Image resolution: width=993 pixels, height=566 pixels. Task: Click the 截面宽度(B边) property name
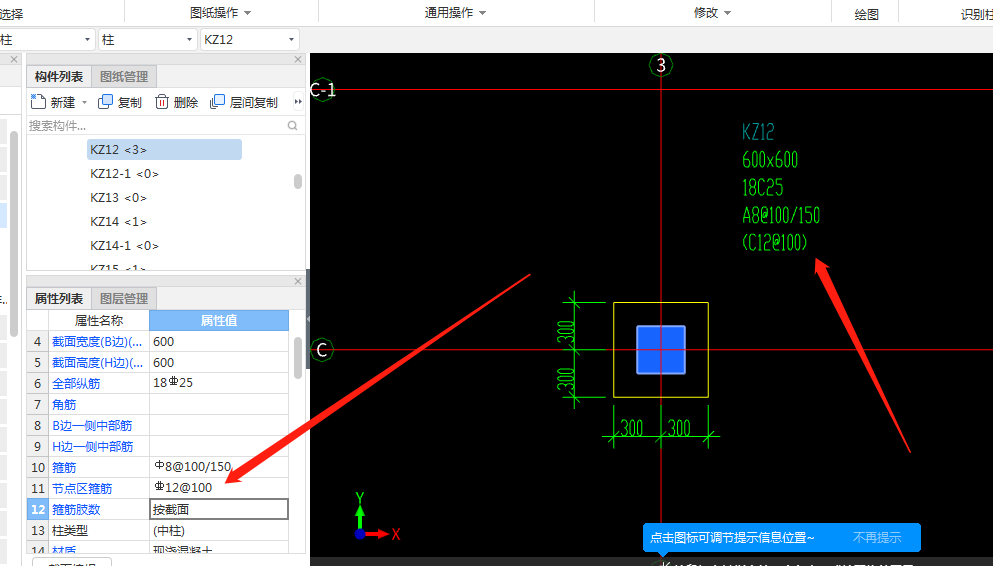(97, 342)
